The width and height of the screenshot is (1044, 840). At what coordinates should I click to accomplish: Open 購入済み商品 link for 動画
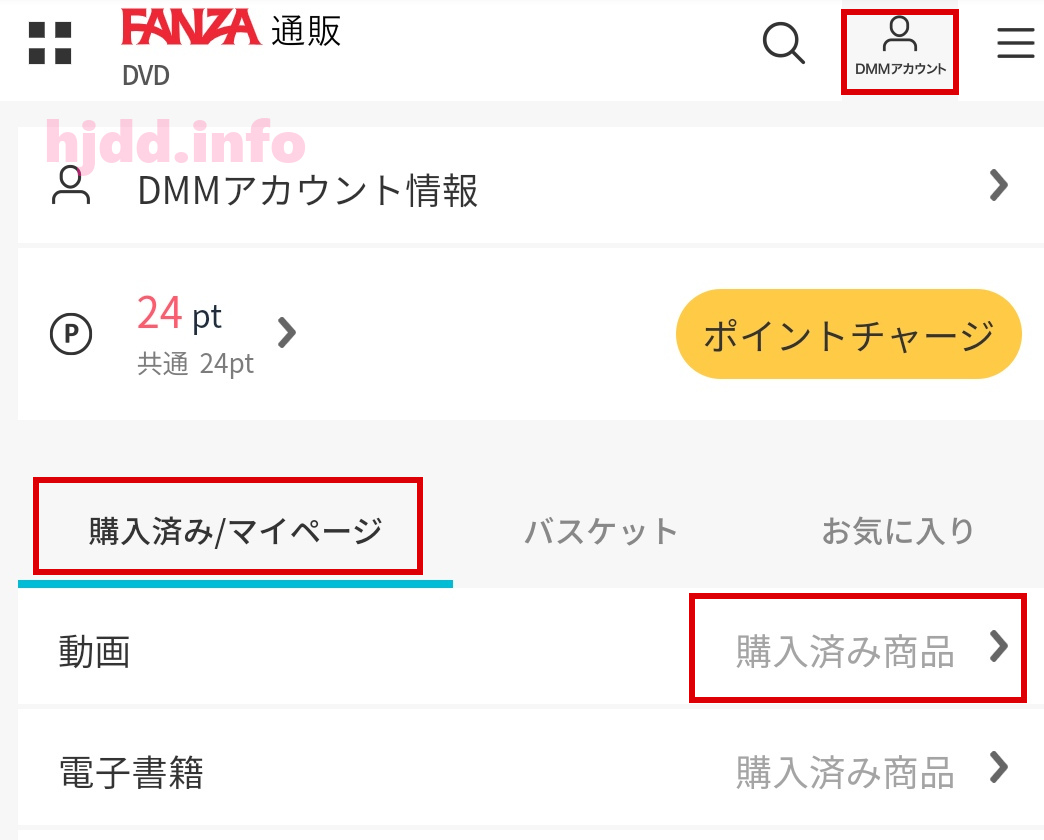point(845,652)
